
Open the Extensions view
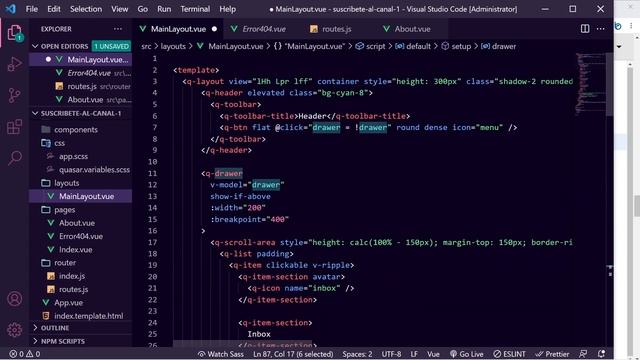click(15, 127)
